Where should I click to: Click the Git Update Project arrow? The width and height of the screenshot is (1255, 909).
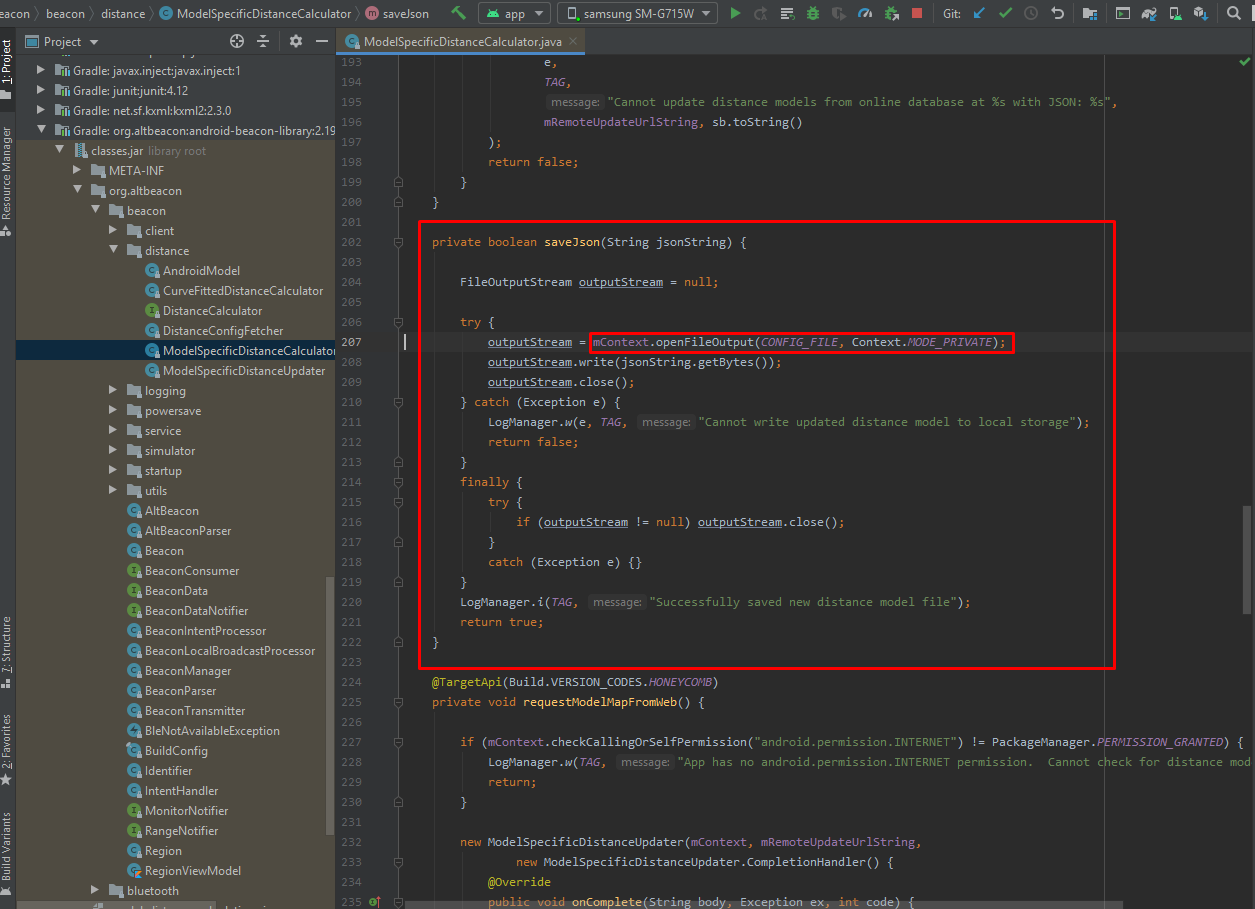979,14
